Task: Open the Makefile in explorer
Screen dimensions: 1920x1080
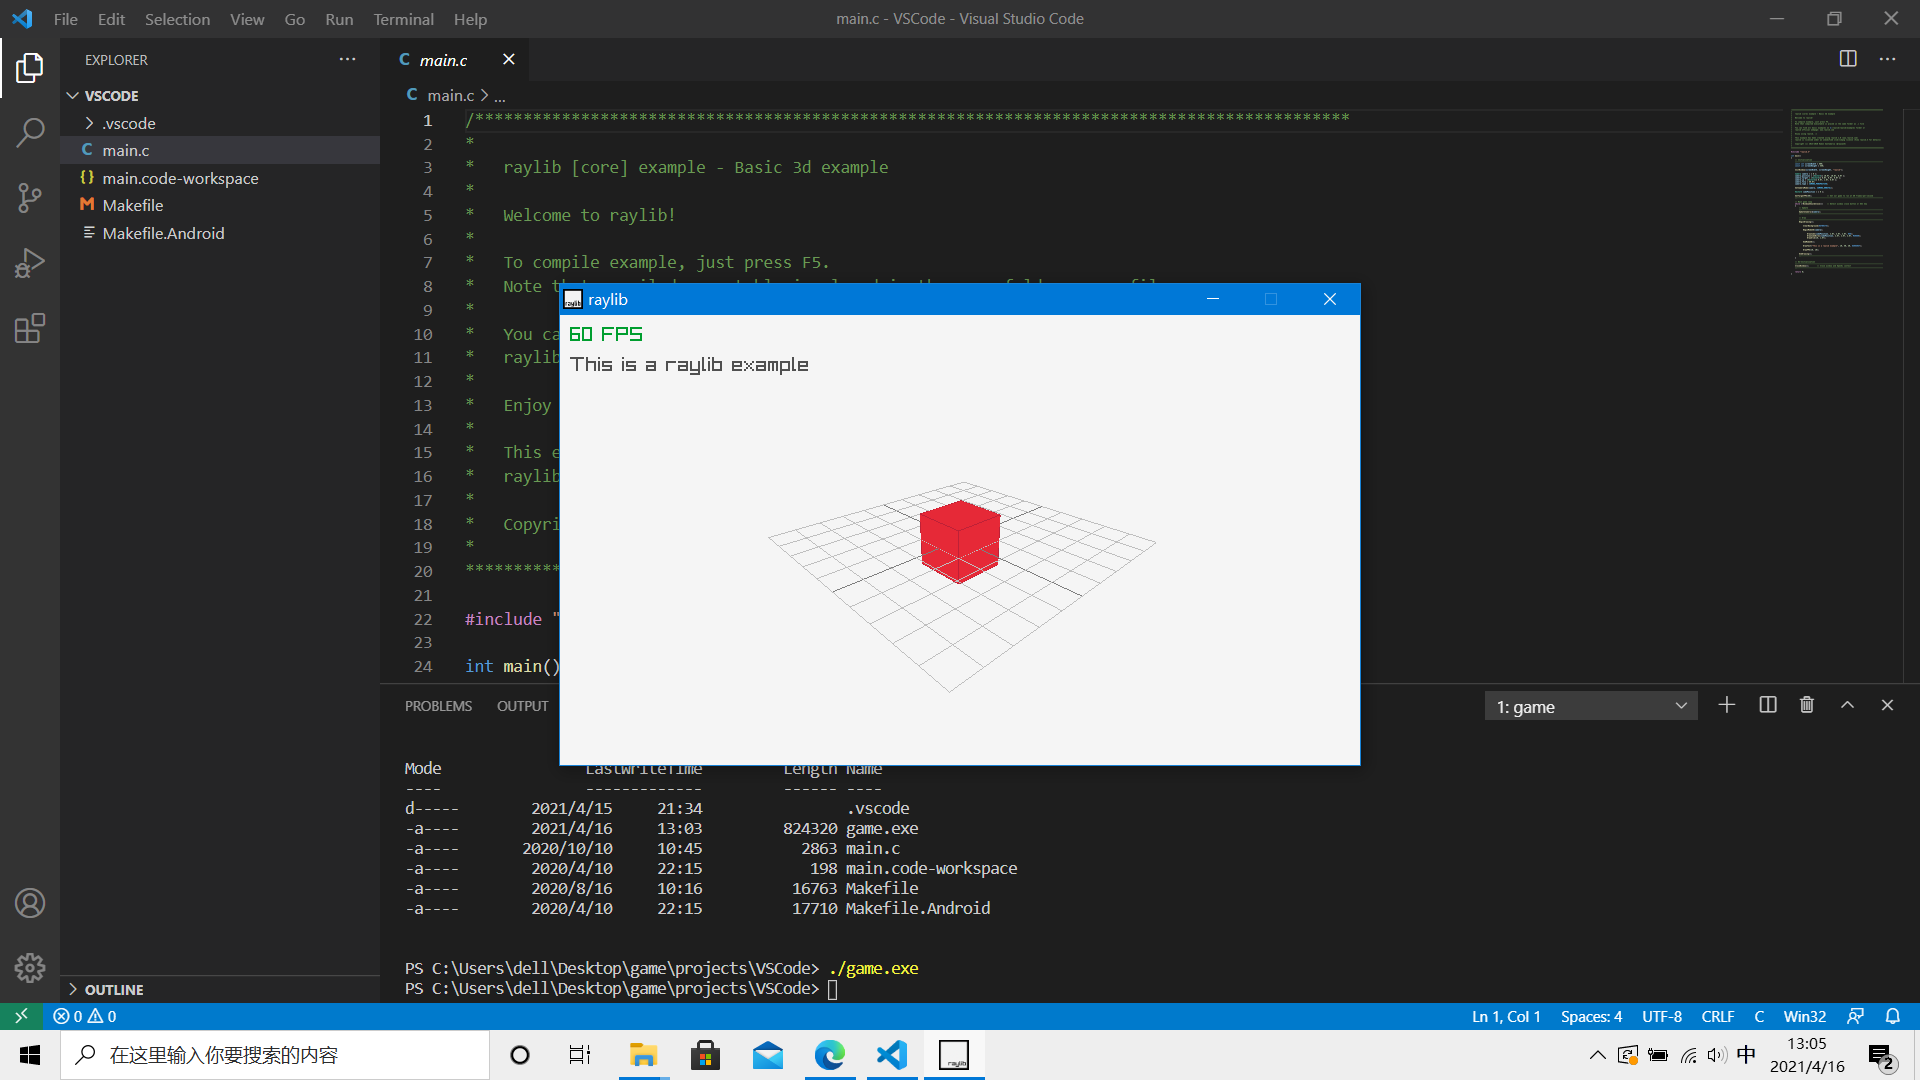Action: 133,205
